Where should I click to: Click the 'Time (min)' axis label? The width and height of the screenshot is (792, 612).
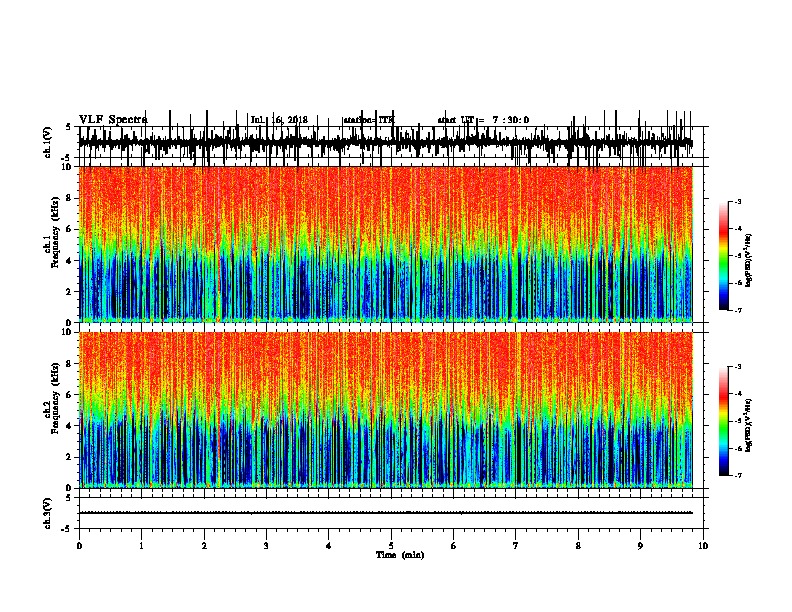(x=400, y=555)
